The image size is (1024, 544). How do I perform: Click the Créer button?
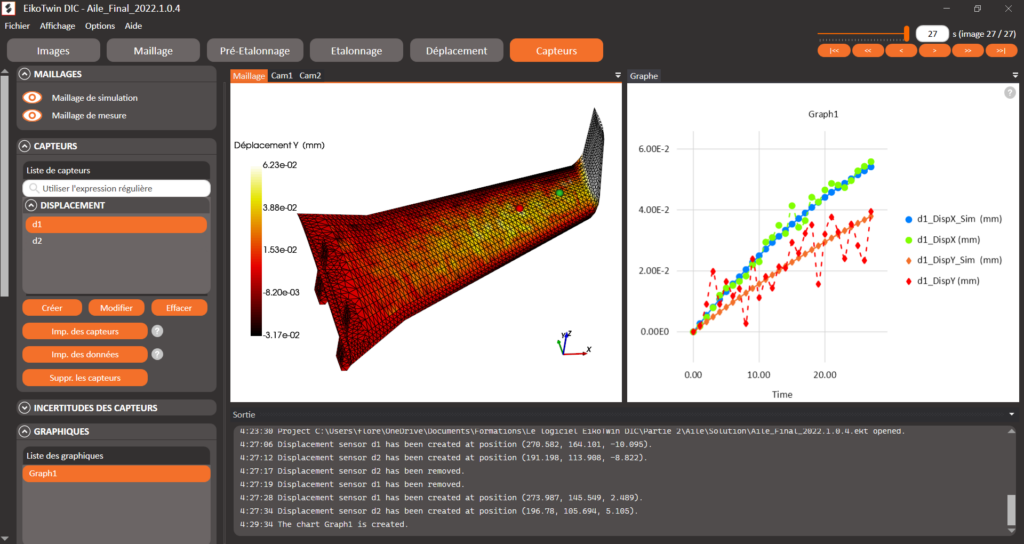52,308
